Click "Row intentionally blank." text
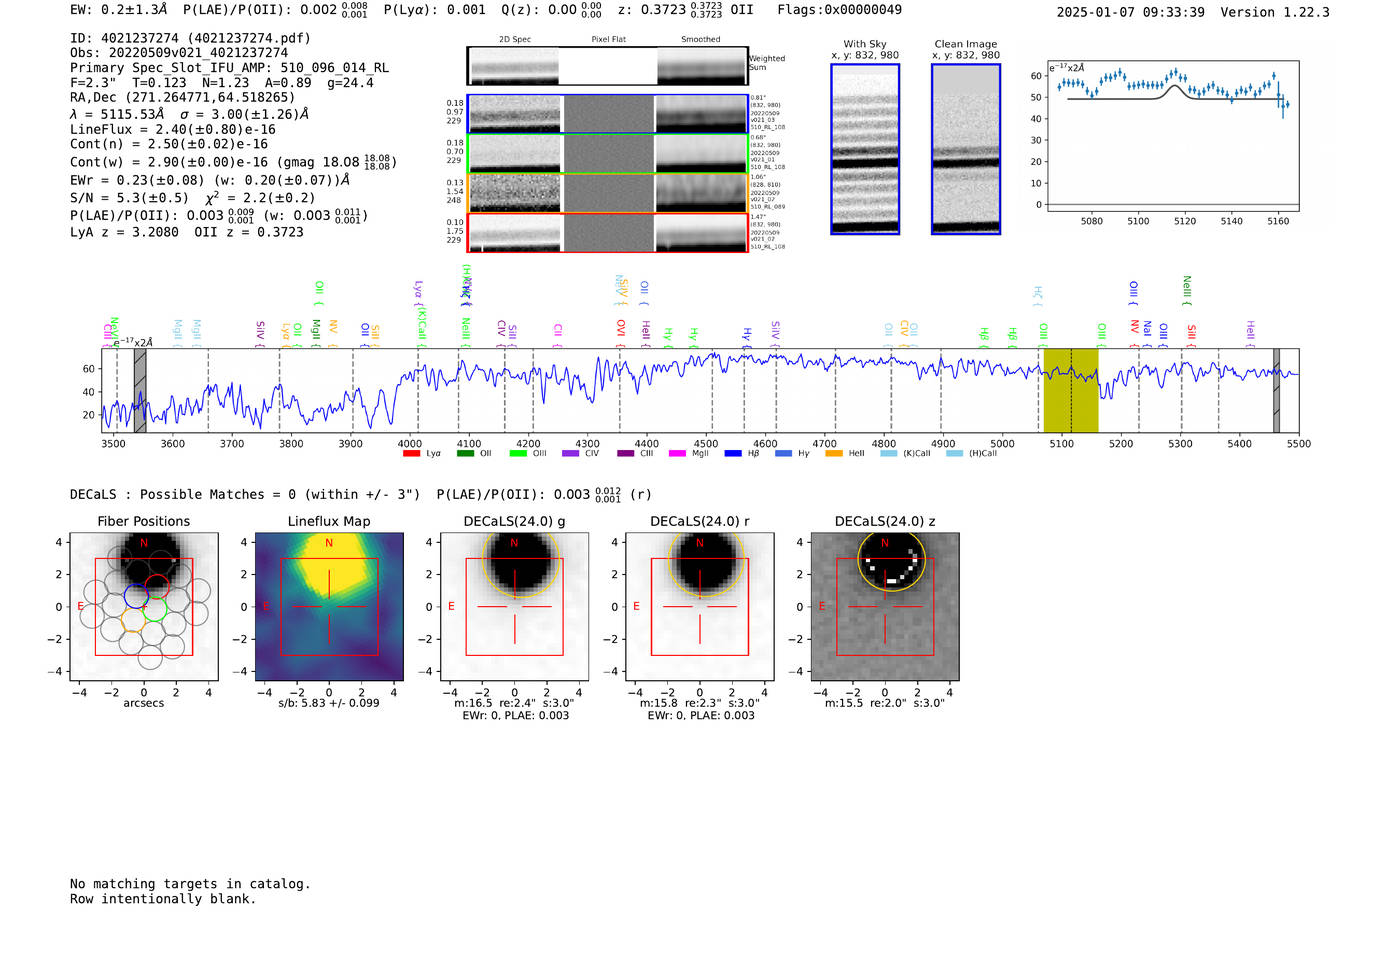The image size is (1400, 953). (x=163, y=899)
